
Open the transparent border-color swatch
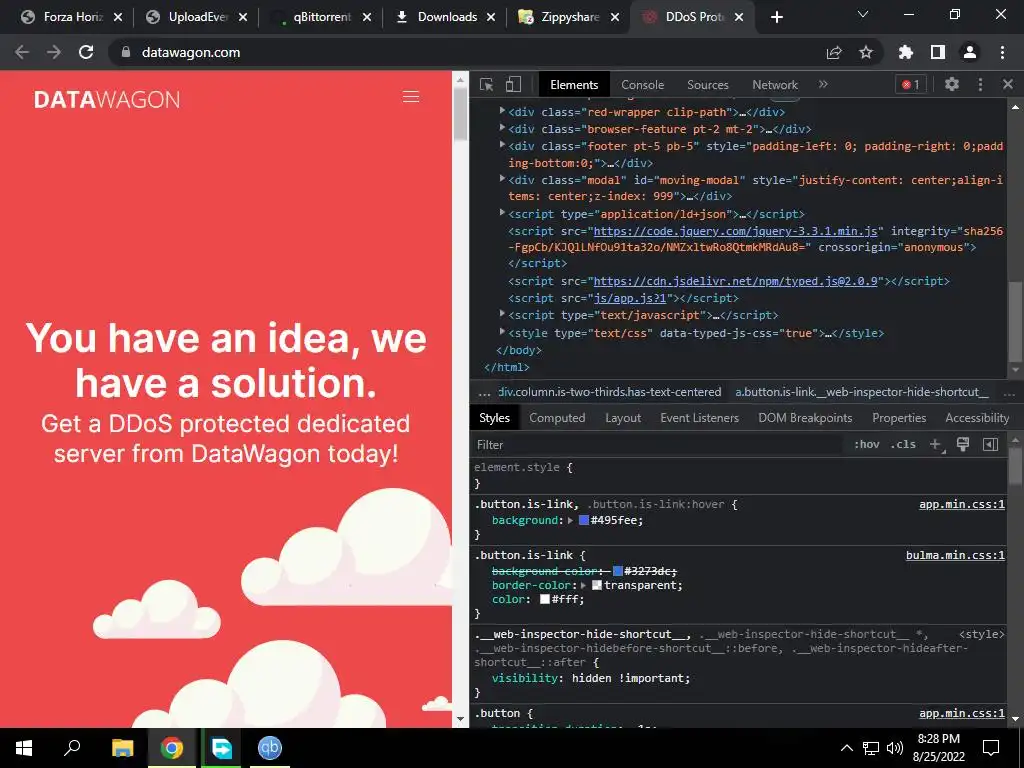click(x=596, y=586)
